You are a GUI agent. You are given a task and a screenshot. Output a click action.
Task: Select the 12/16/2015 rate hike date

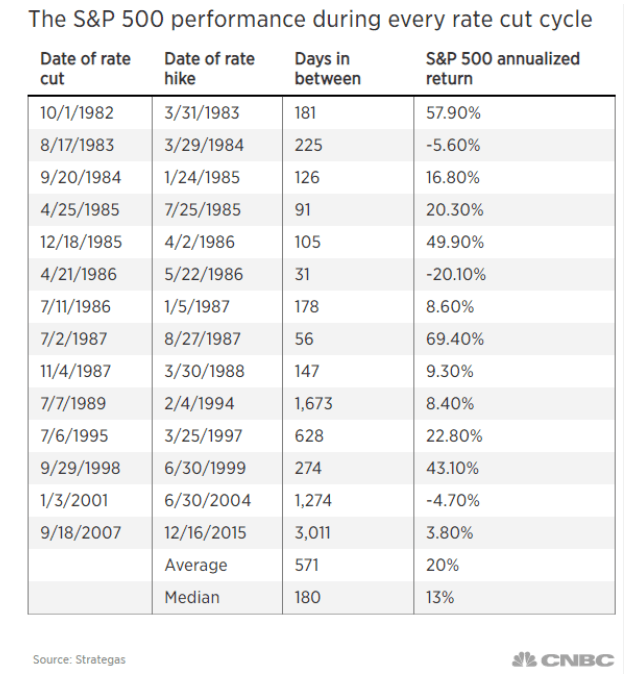click(205, 533)
